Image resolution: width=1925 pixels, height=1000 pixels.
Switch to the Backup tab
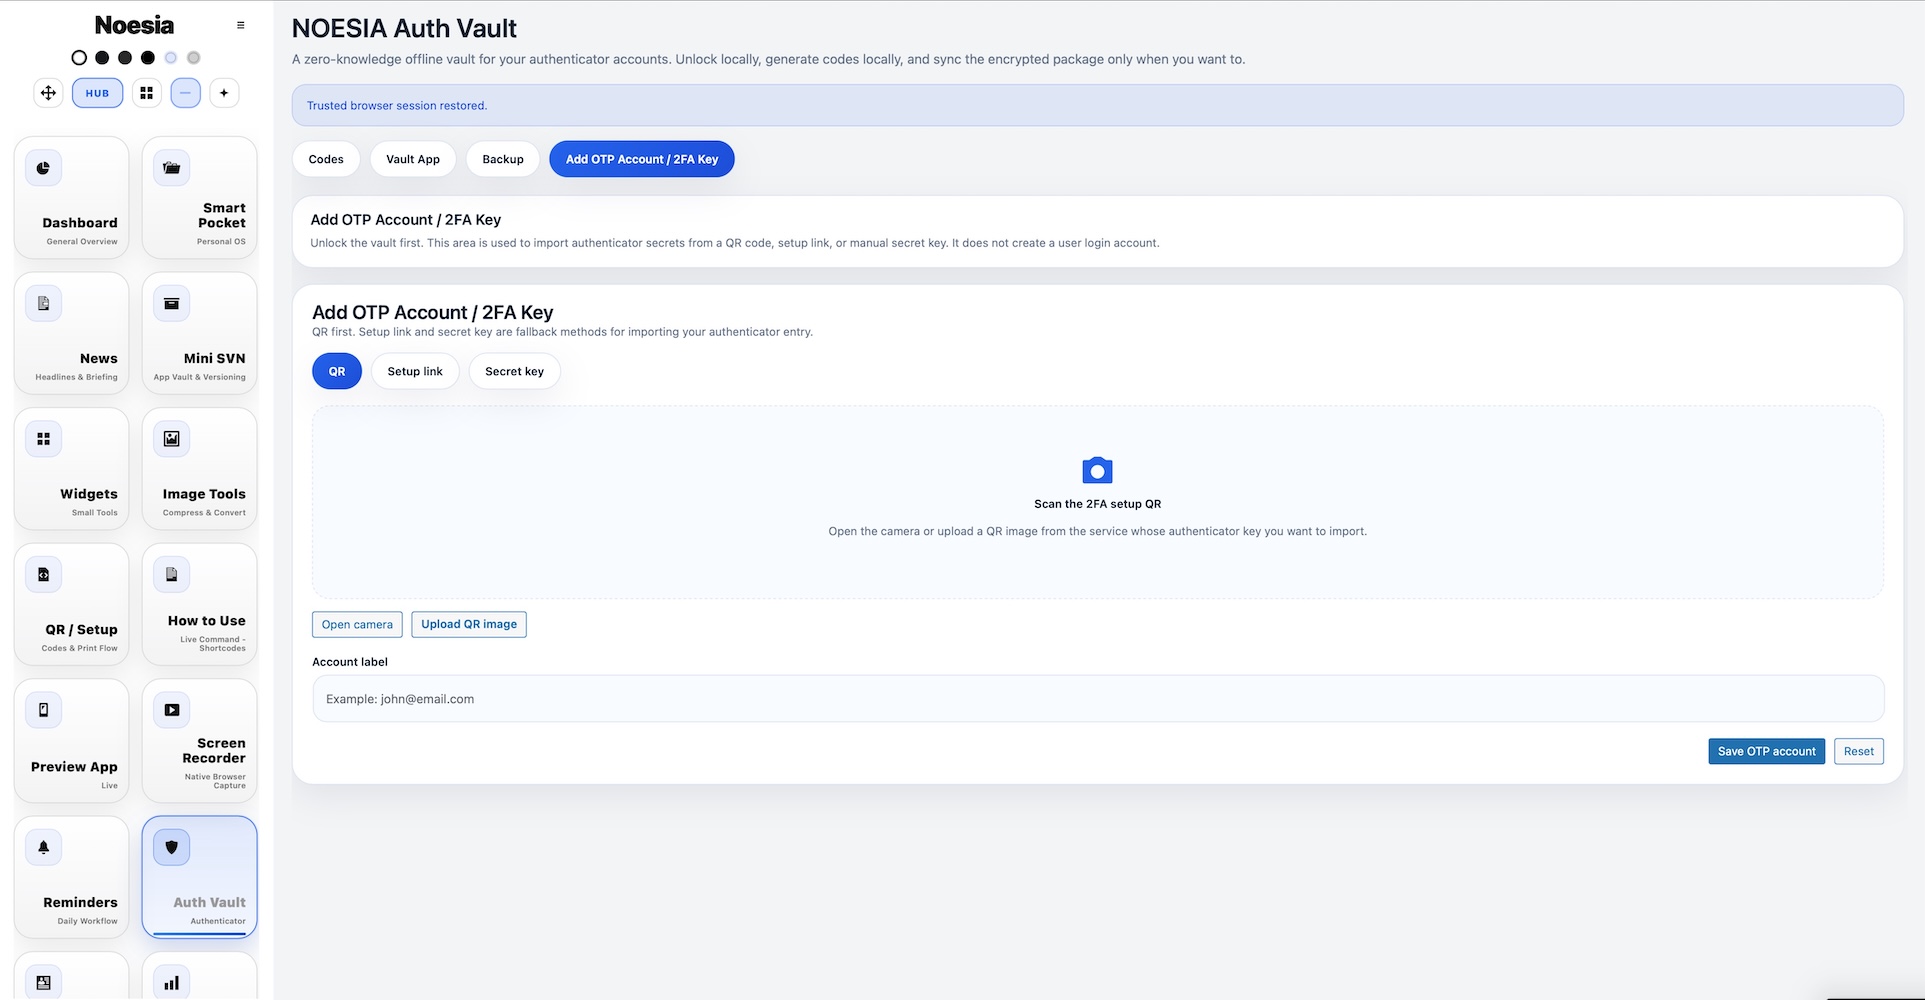pos(503,159)
